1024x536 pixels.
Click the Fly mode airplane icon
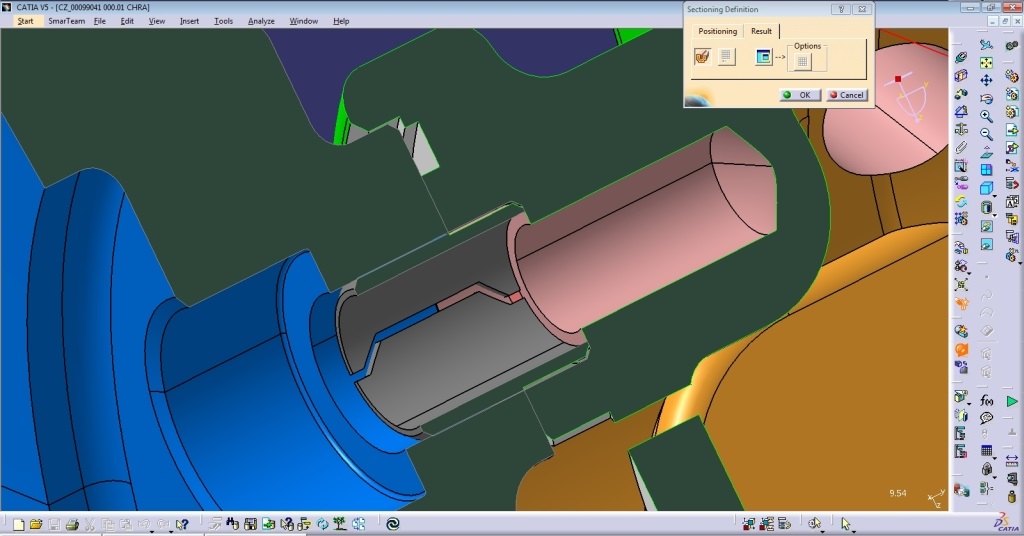point(986,45)
